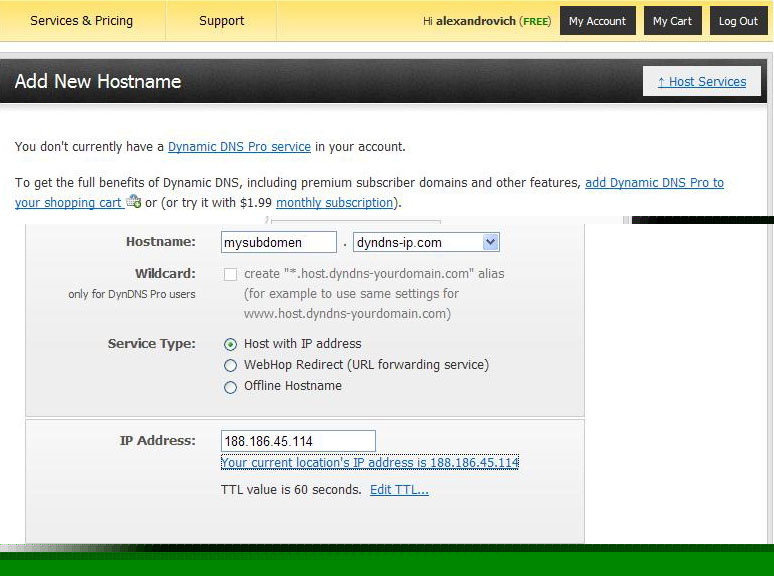
Task: Click the 'Hostname:' label
Action: [x=160, y=242]
